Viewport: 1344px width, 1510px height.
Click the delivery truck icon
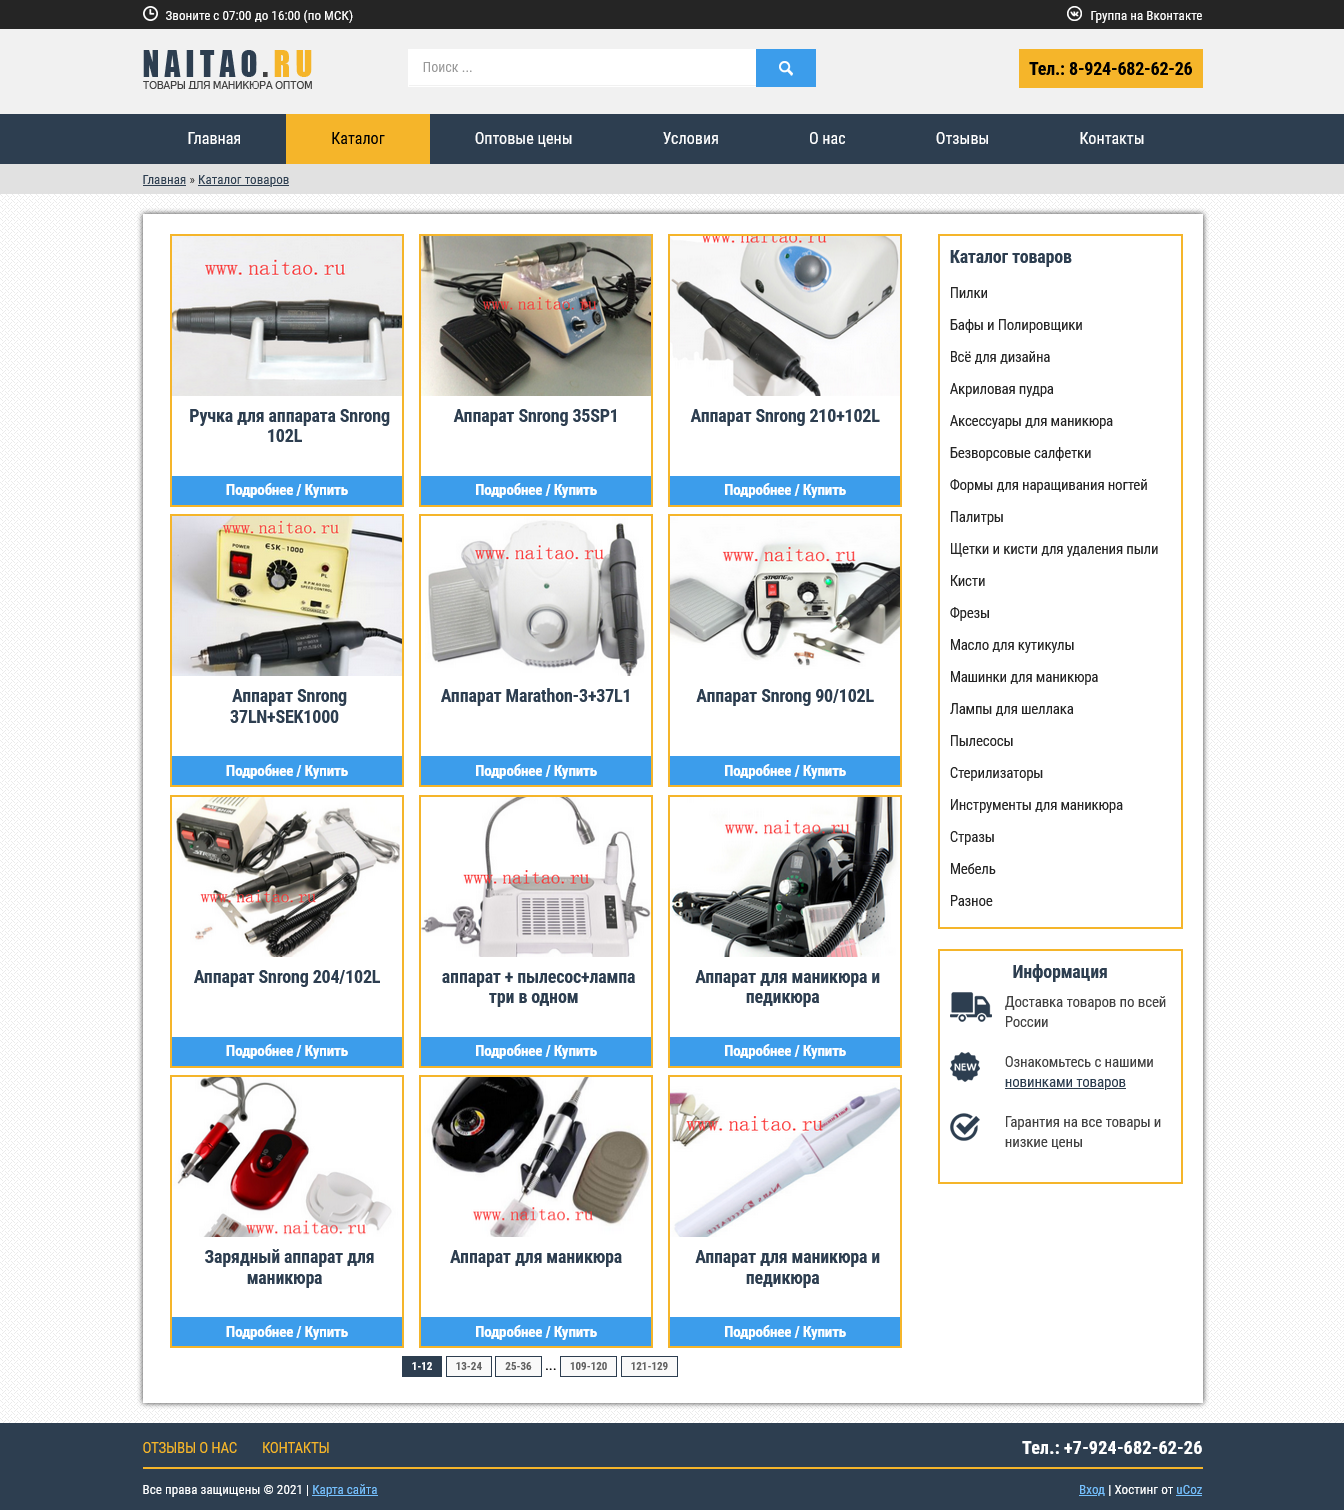(970, 1007)
